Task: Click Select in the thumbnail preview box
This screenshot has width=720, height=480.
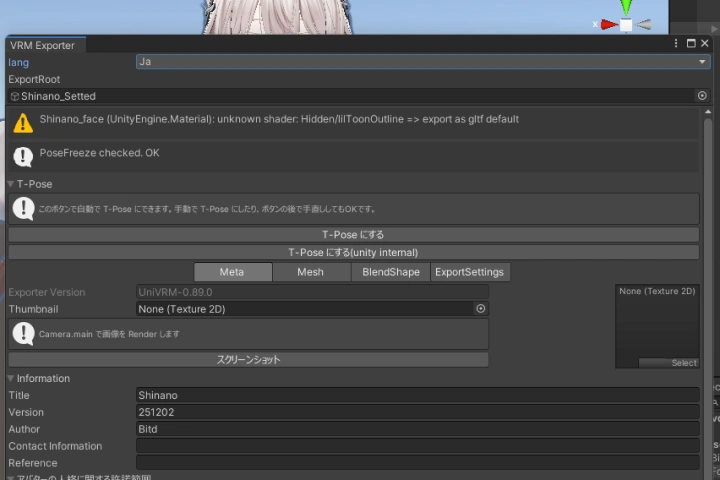Action: coord(669,363)
